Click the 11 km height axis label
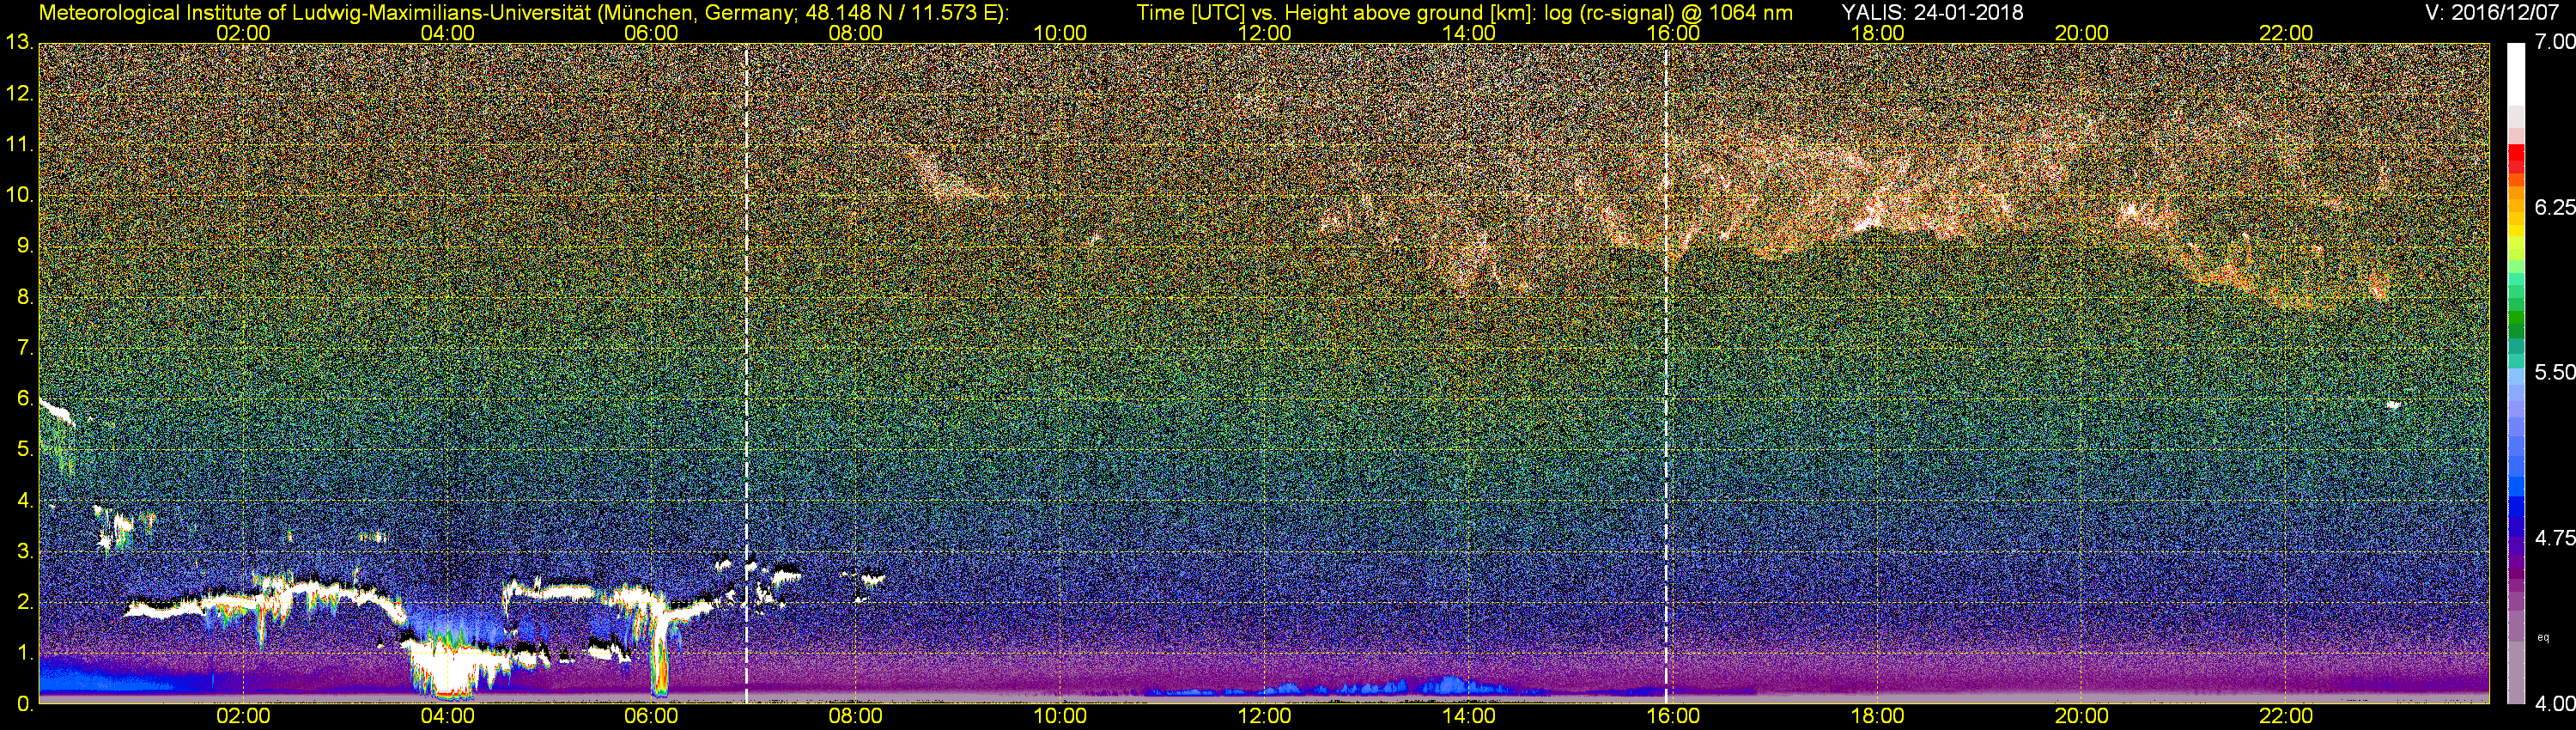The width and height of the screenshot is (2576, 730). coord(19,145)
